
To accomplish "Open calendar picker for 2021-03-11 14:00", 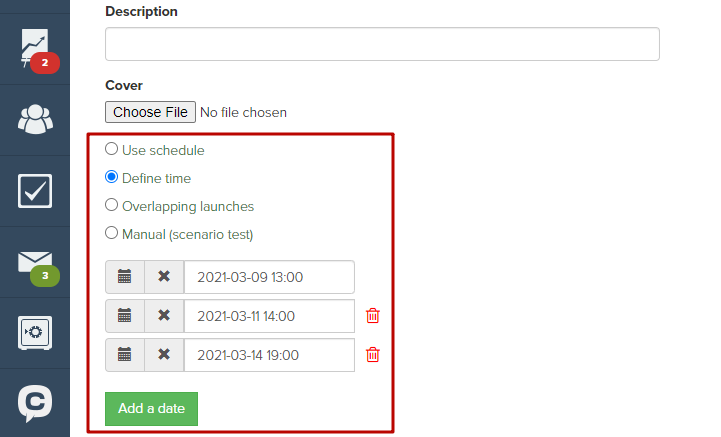I will (x=125, y=316).
